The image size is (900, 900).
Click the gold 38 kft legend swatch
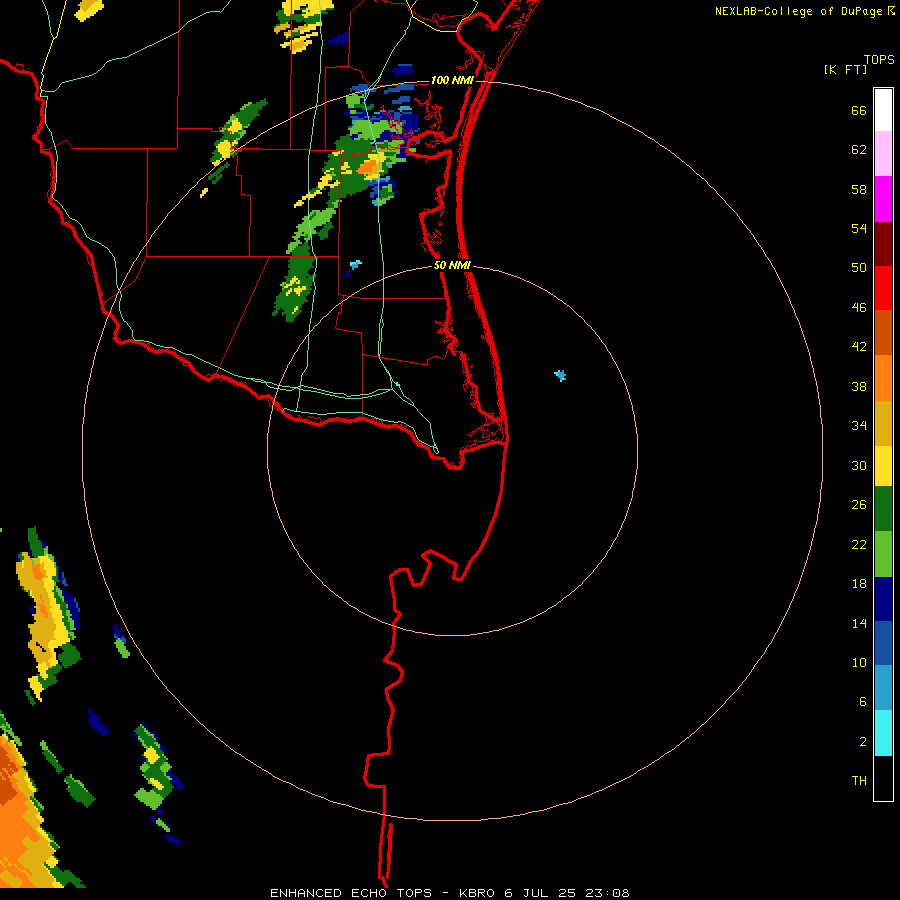click(883, 424)
